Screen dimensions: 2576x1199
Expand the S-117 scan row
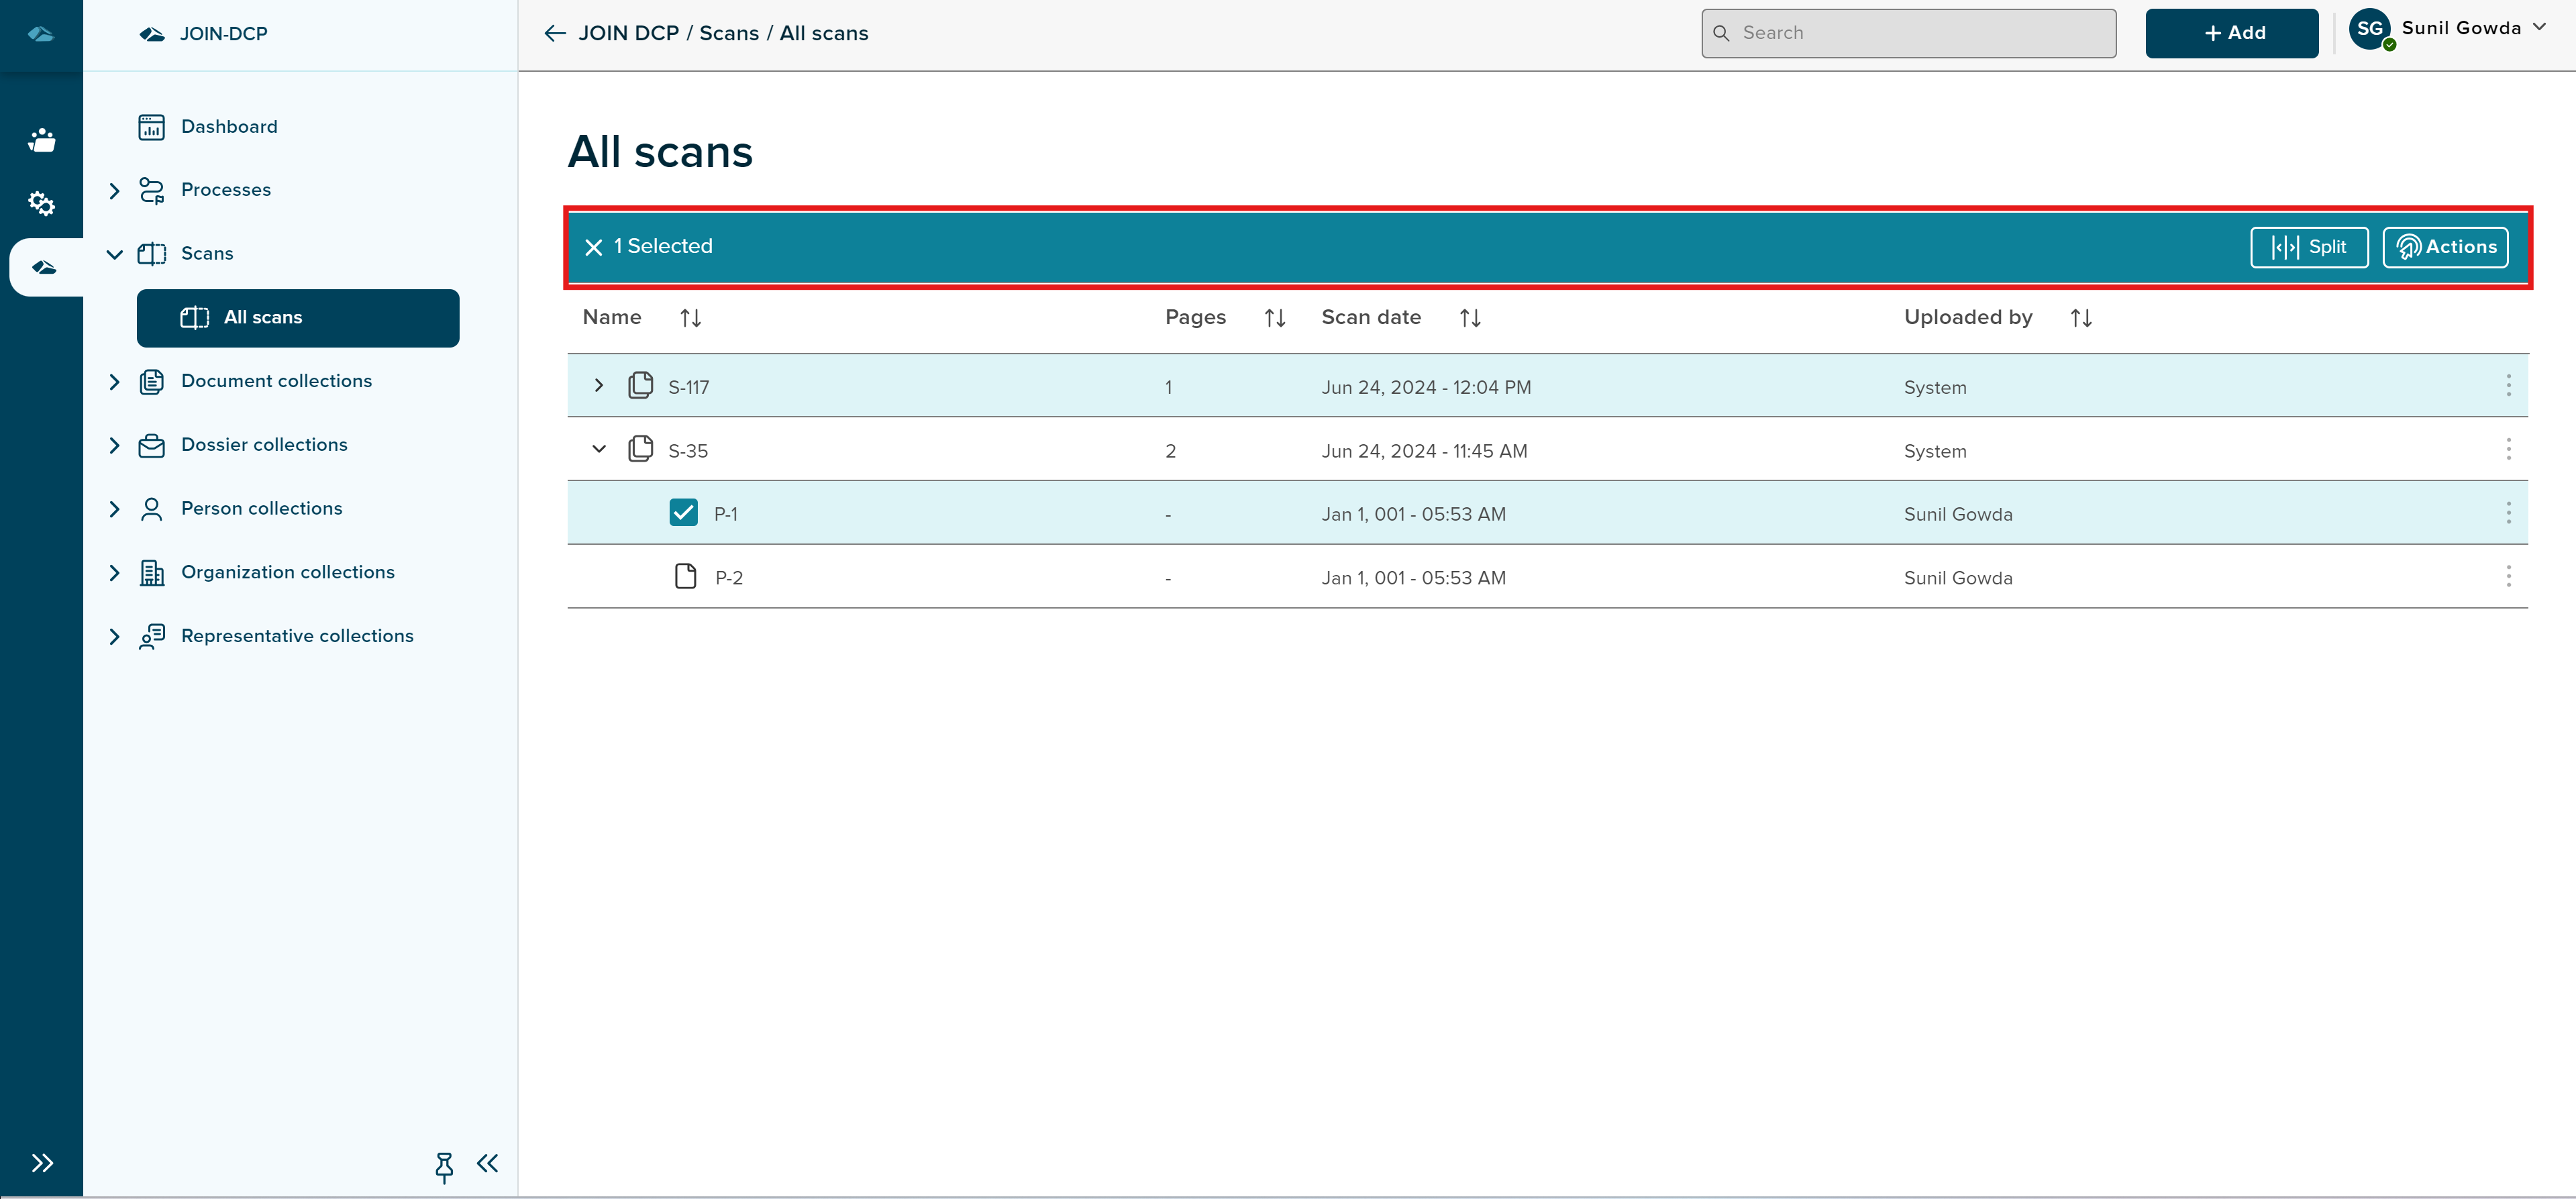coord(599,386)
